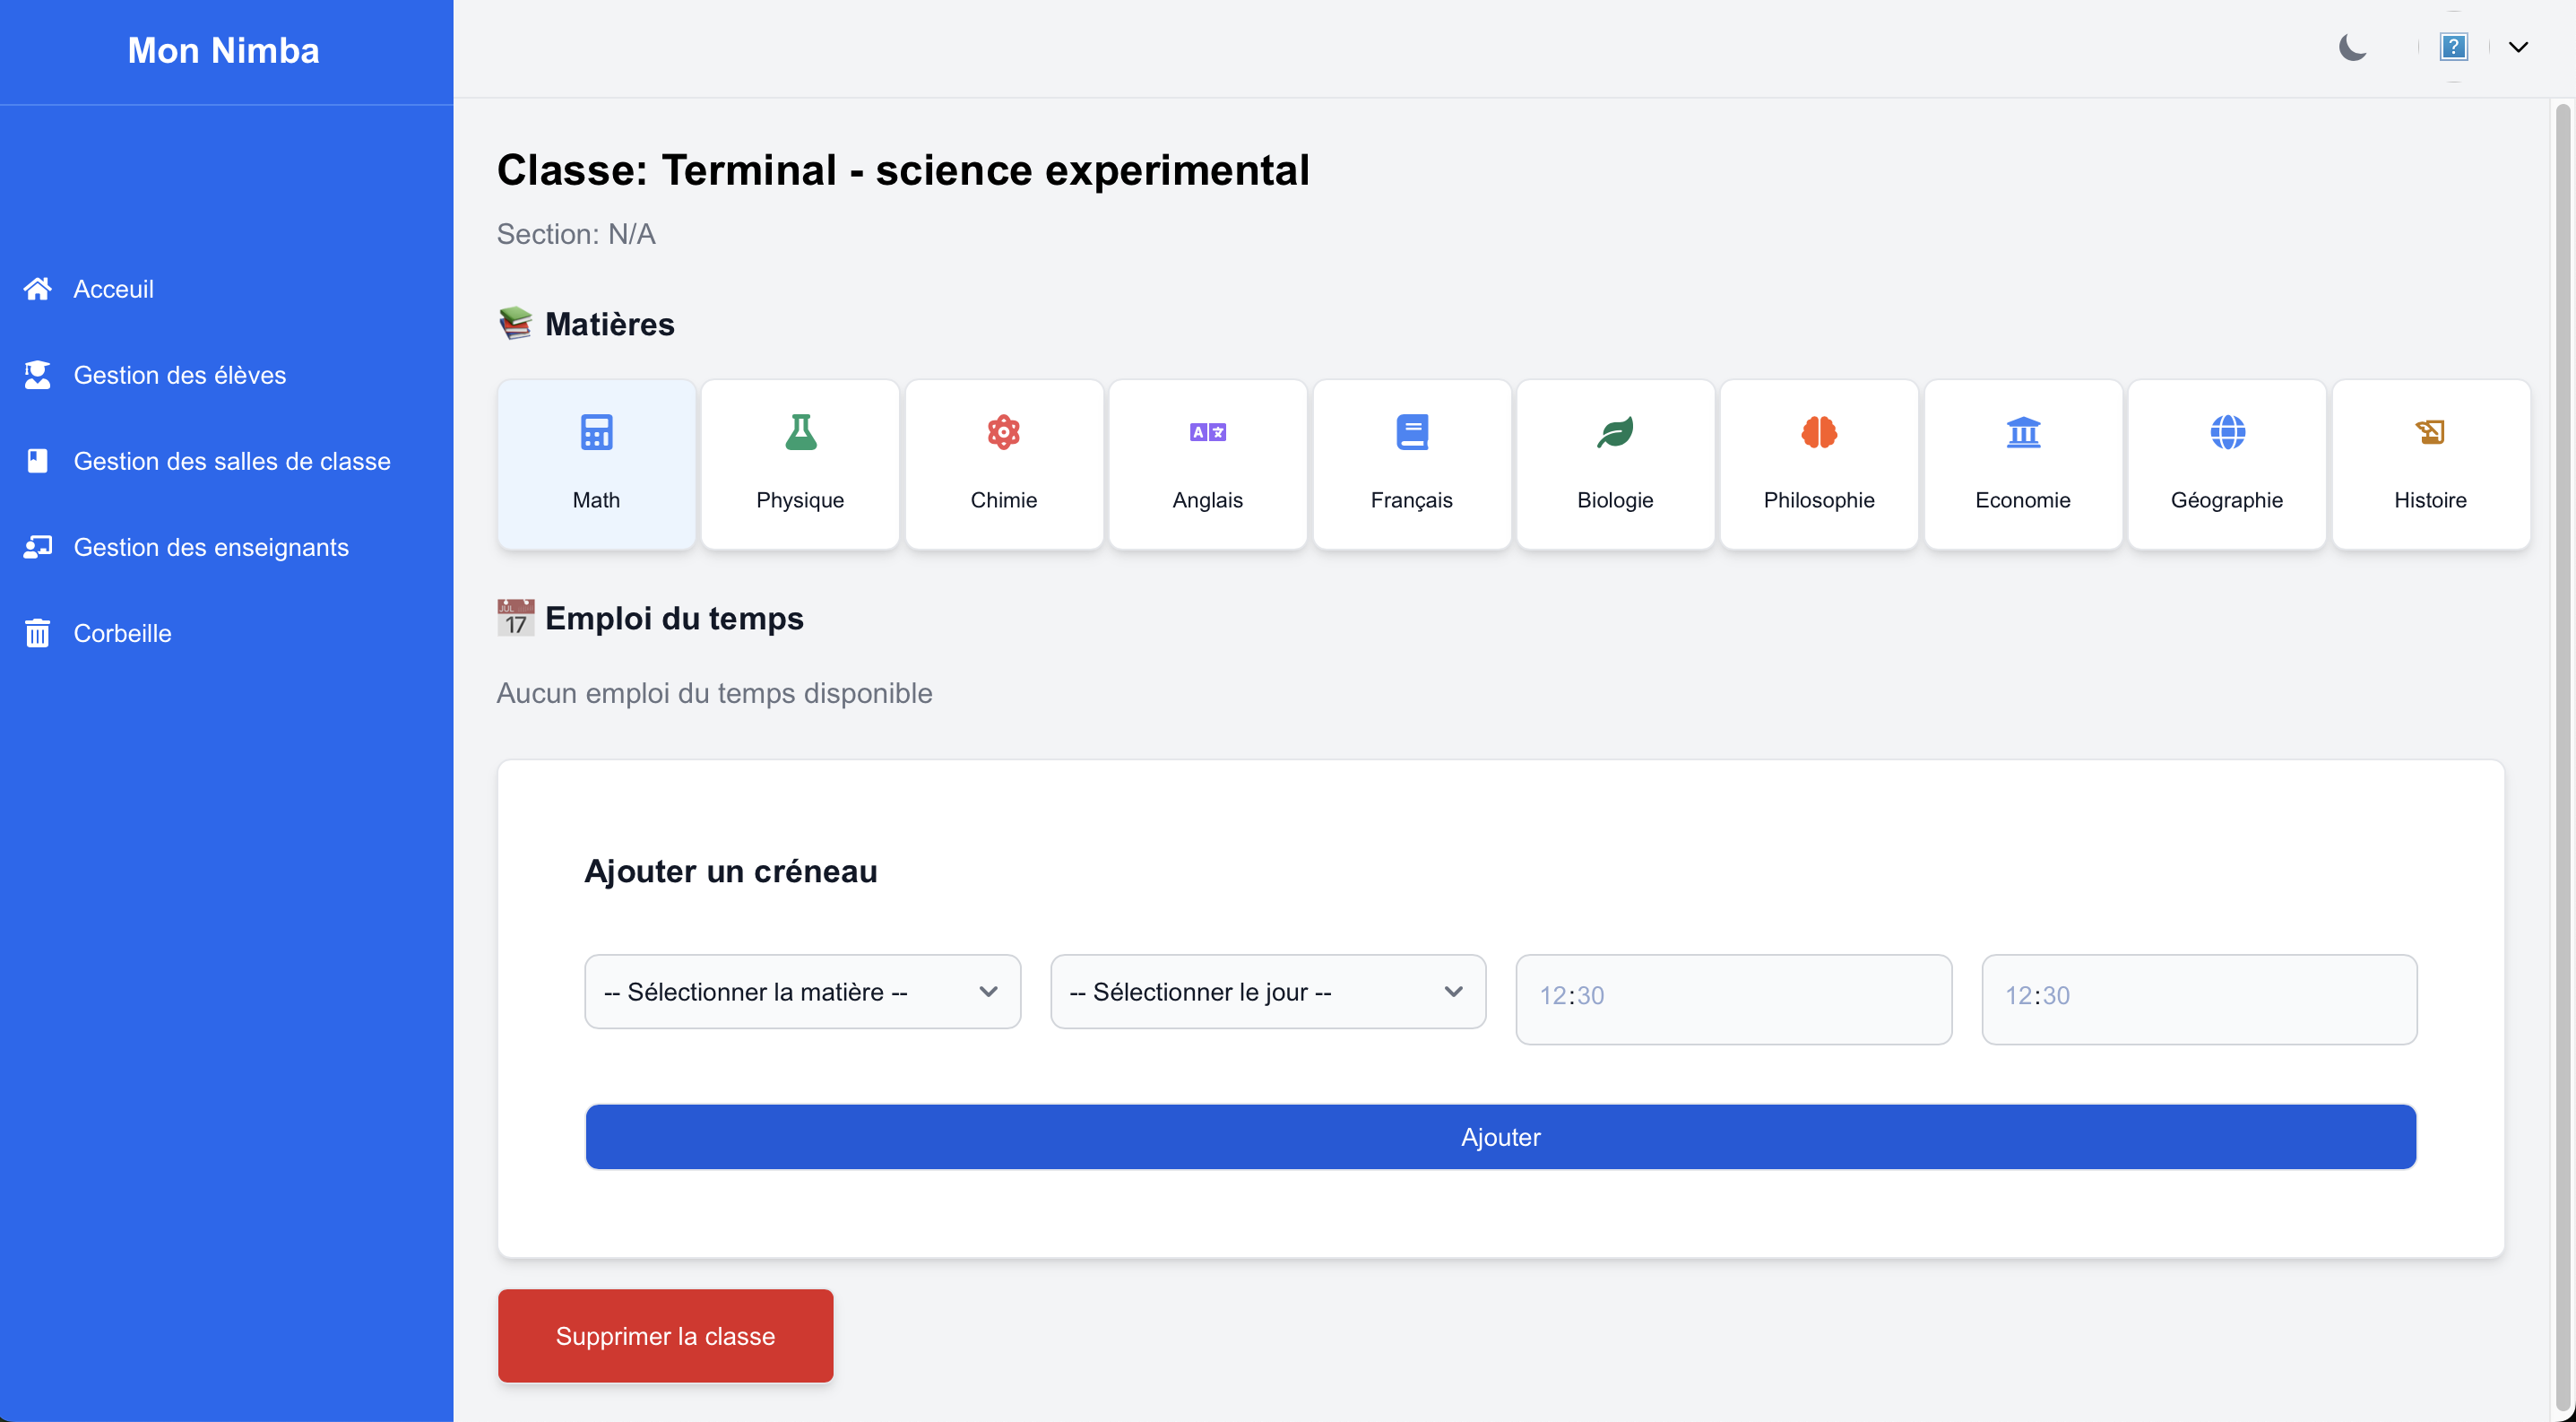Click the teacher icon for Gestion des enseignants

[x=38, y=547]
